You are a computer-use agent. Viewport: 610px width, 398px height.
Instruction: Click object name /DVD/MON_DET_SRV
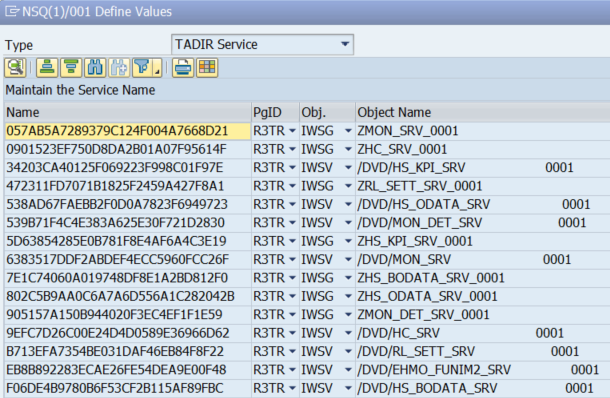(420, 223)
